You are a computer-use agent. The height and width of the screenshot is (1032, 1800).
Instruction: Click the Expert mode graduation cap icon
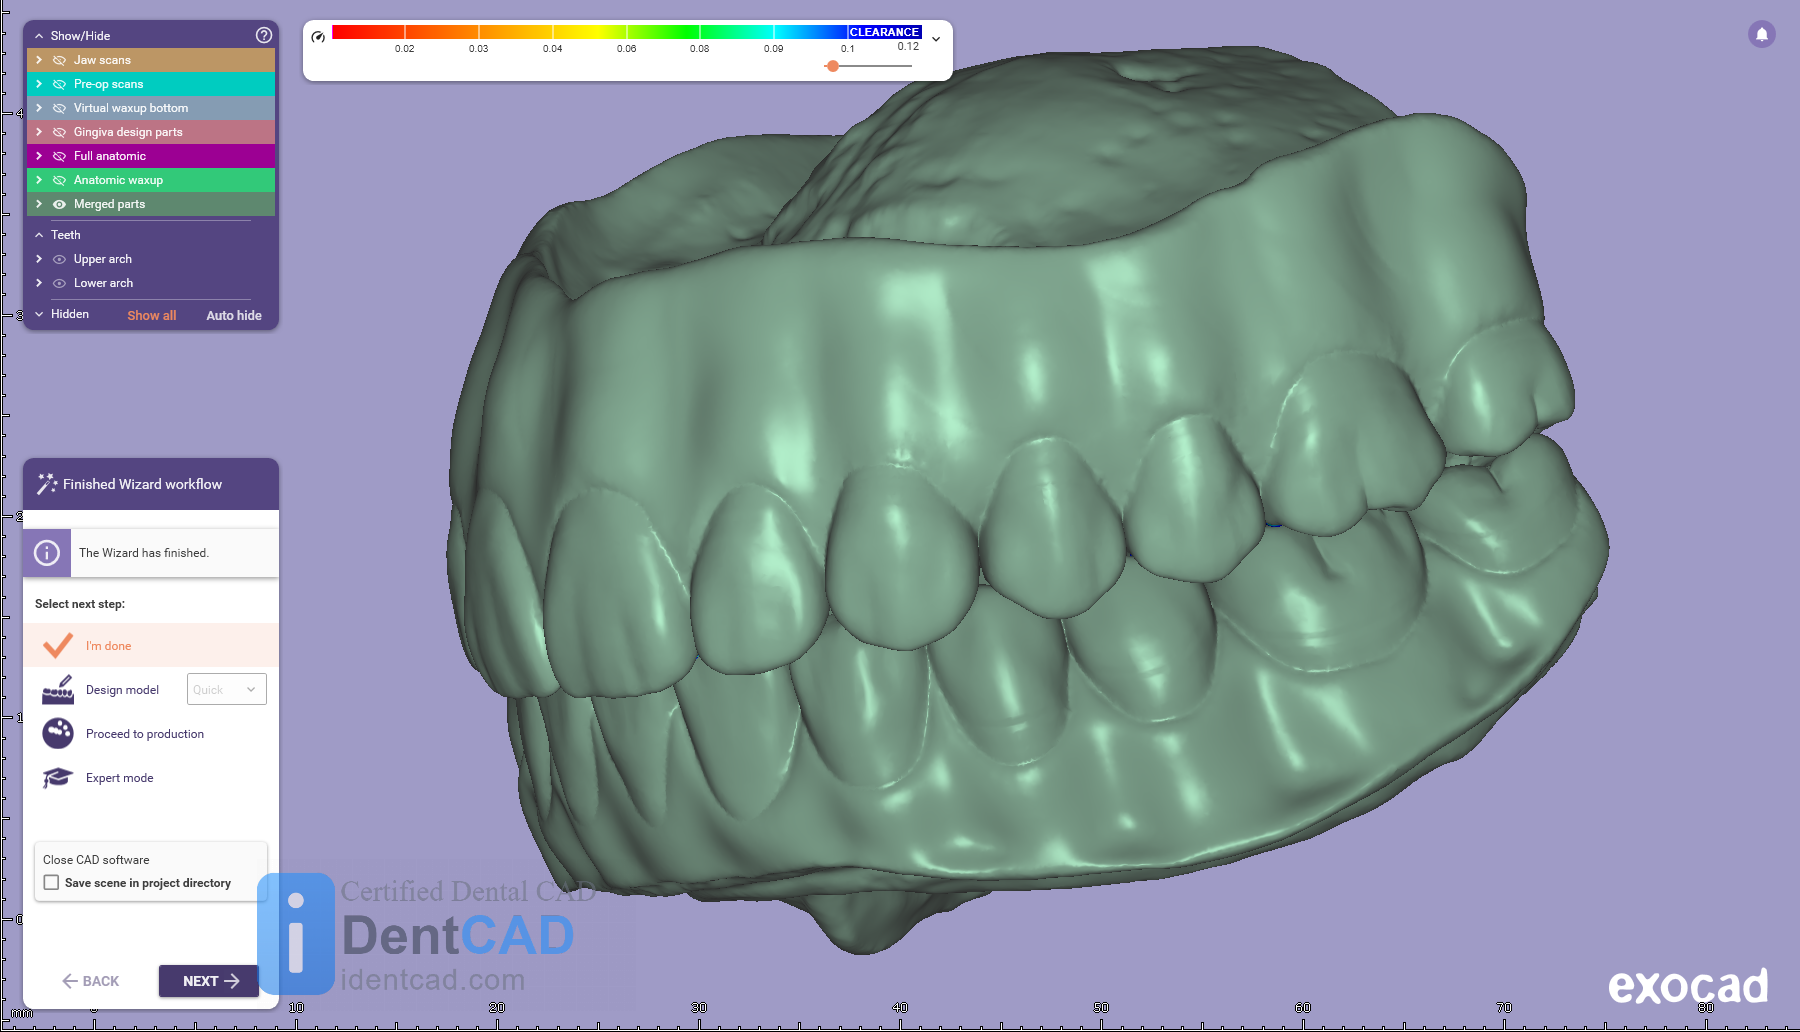58,778
